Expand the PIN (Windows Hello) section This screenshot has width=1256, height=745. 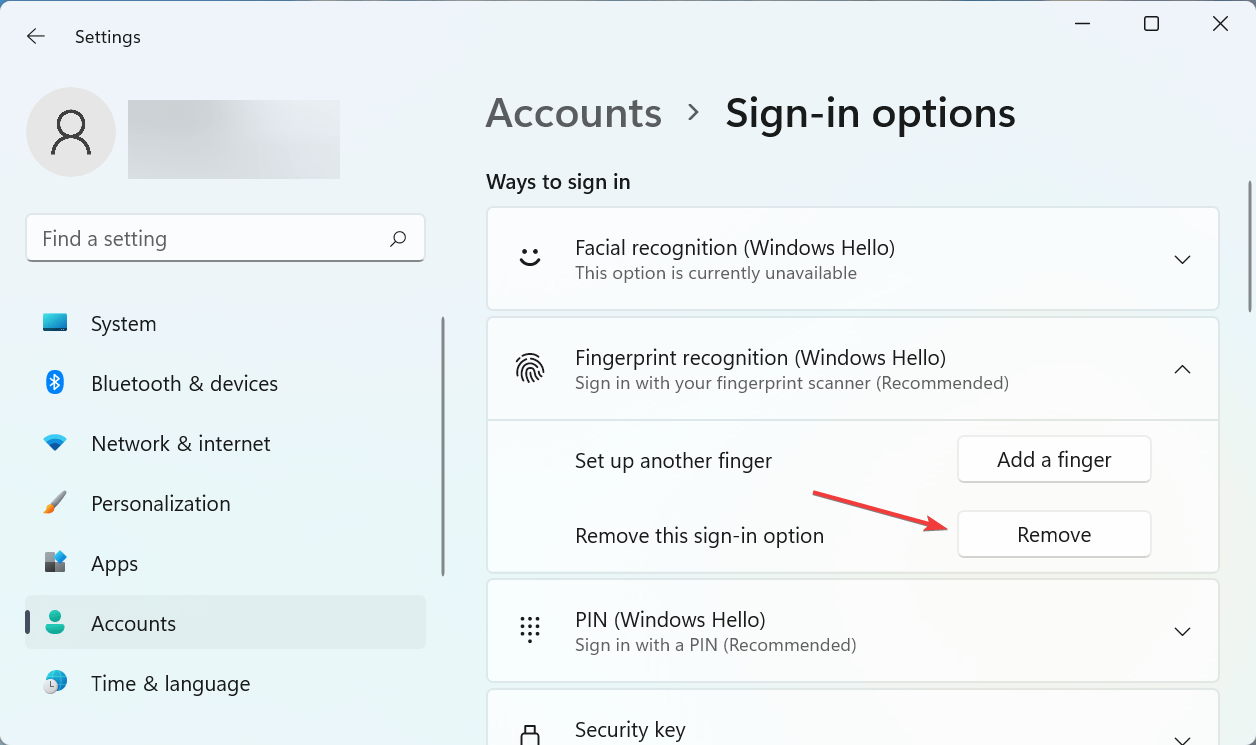pyautogui.click(x=1182, y=631)
